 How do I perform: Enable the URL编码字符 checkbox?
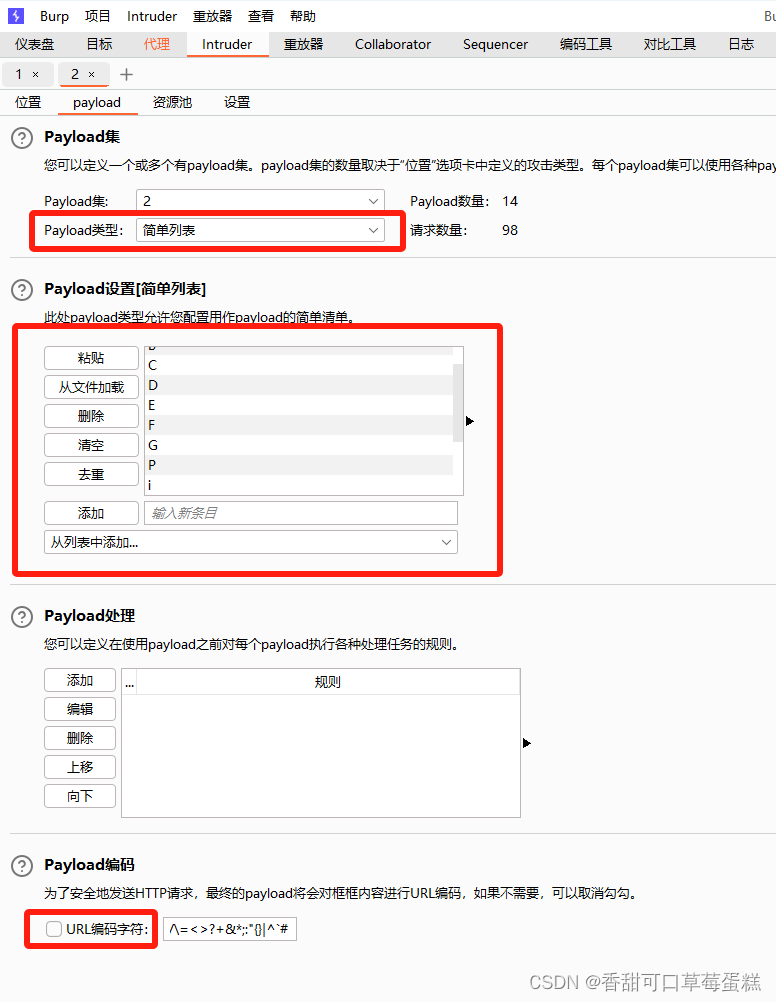tap(54, 929)
